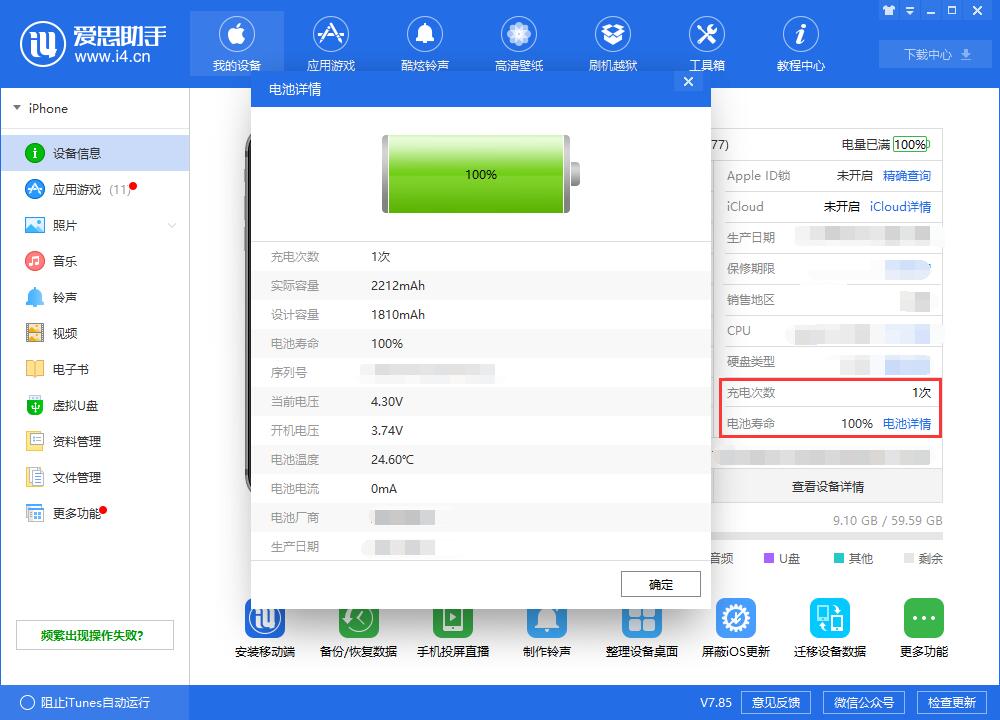Open the 工具箱 toolbox

(x=707, y=42)
